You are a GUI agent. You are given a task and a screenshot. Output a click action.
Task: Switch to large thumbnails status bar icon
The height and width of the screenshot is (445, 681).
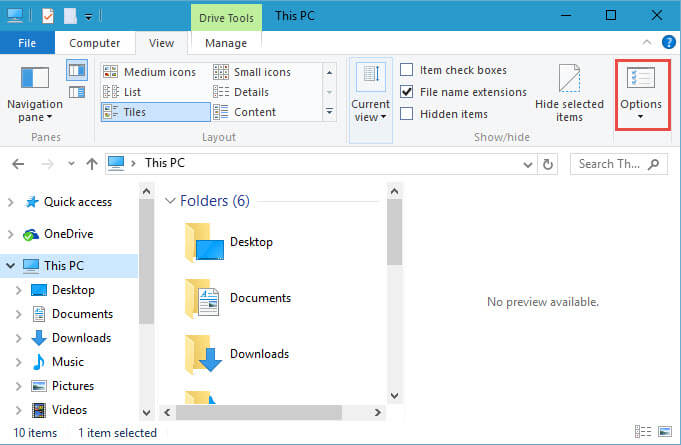coord(665,432)
